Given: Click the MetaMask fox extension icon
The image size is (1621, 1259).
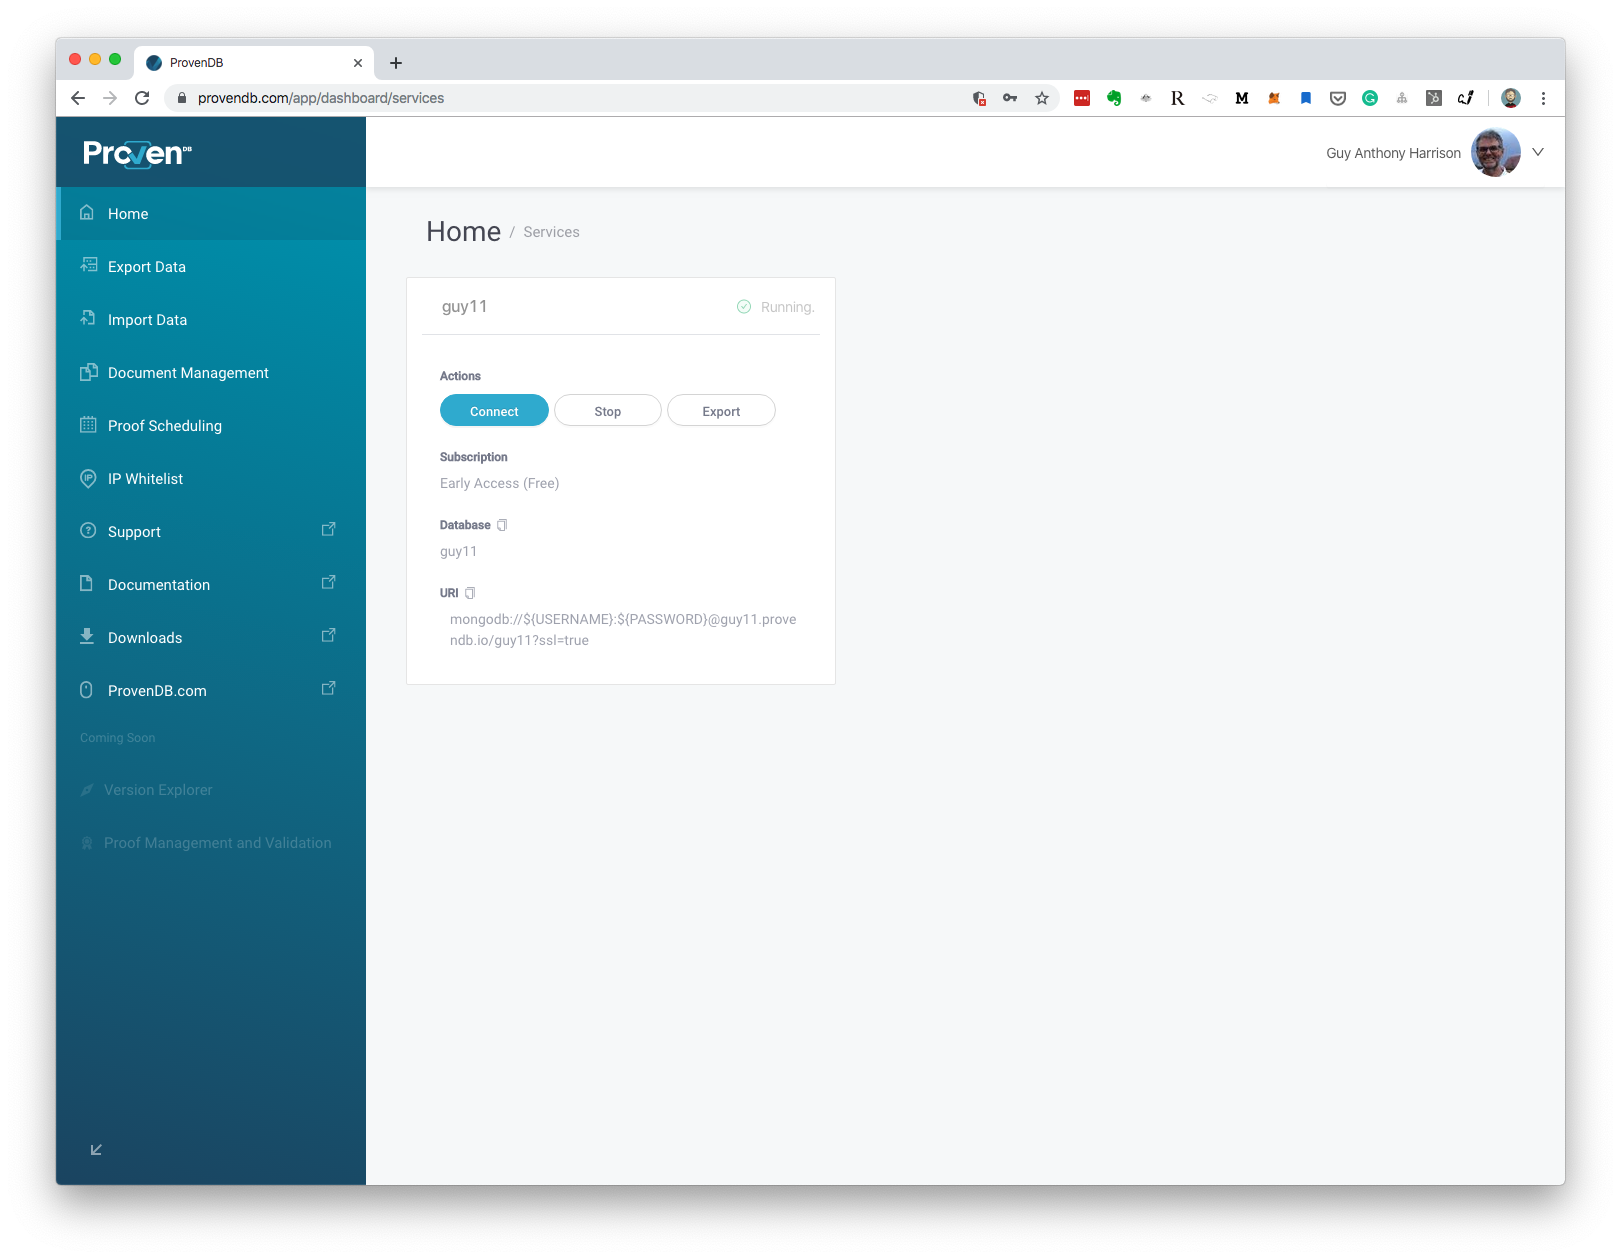Looking at the screenshot, I should click(x=1274, y=98).
